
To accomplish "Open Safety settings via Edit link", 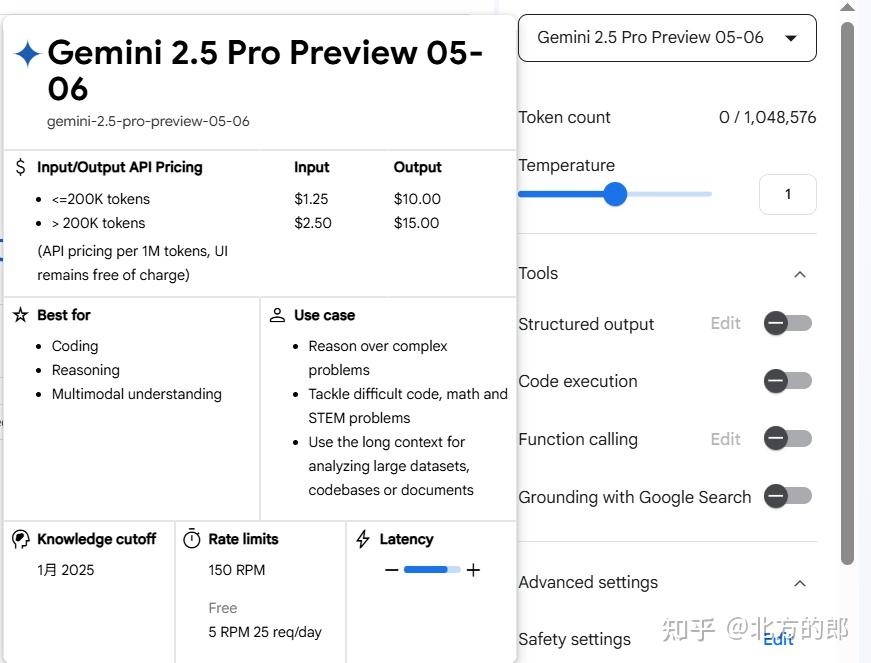I will pyautogui.click(x=779, y=639).
